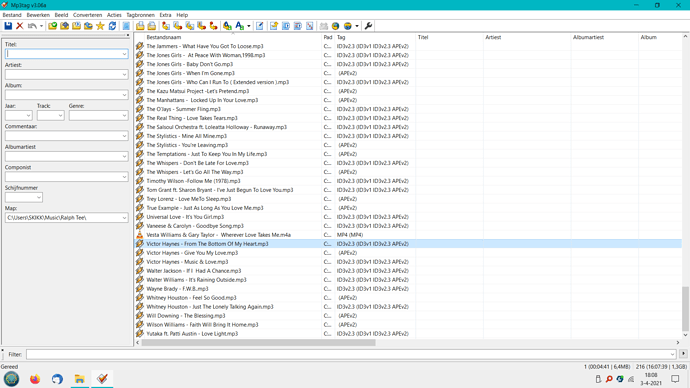690x388 pixels.
Task: Open the Actions icon with blue letter A
Action: (227, 26)
